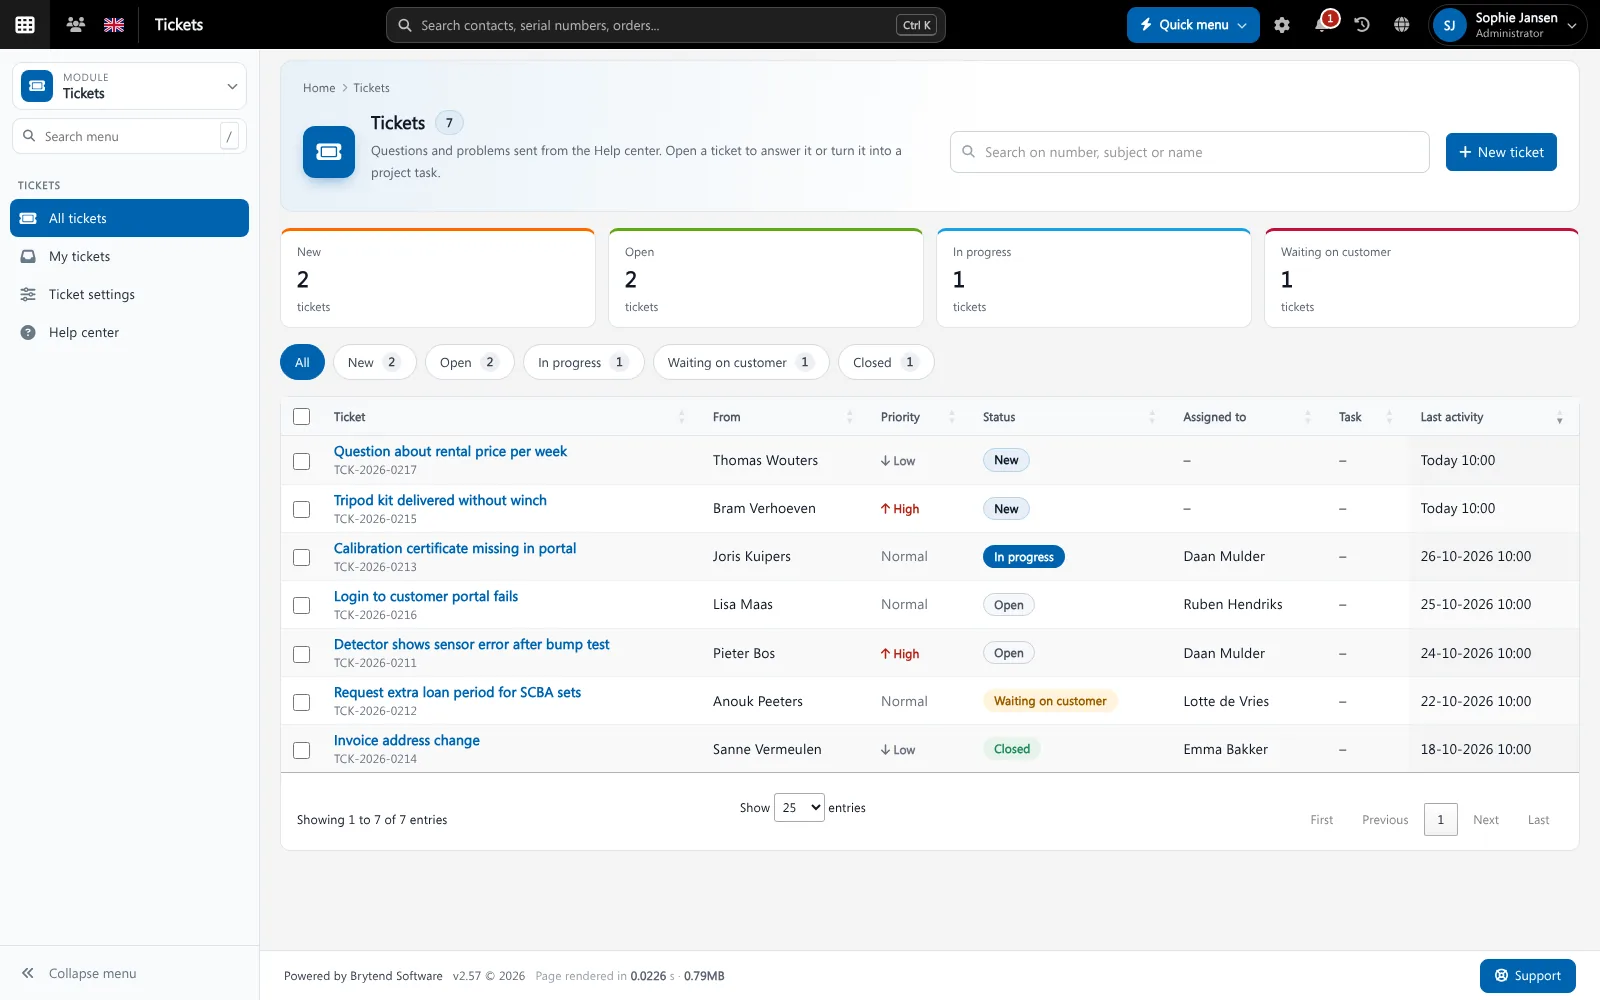Click the In progress summary card
The height and width of the screenshot is (1000, 1600).
pyautogui.click(x=1093, y=278)
